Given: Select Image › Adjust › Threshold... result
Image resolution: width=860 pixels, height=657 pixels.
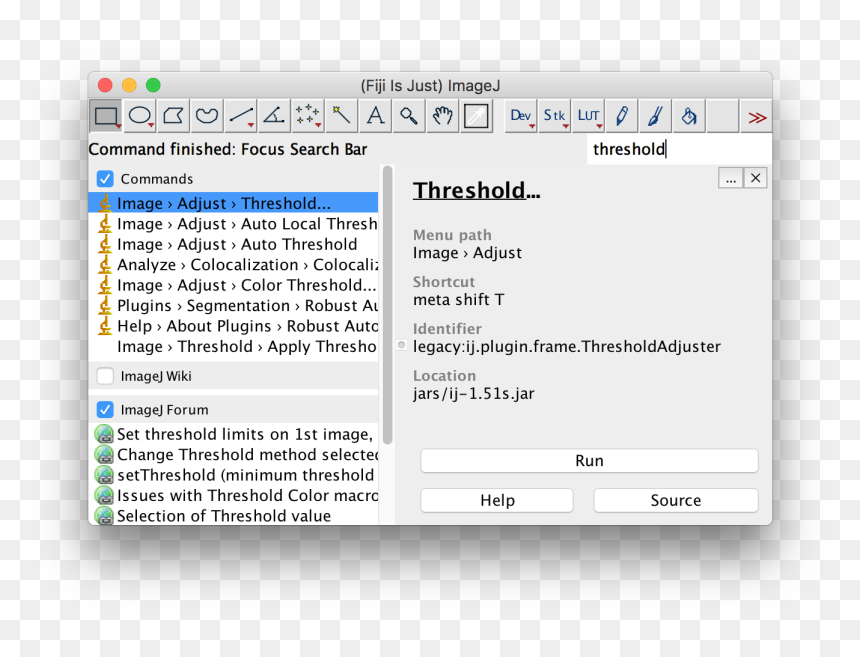Looking at the screenshot, I should [x=233, y=203].
